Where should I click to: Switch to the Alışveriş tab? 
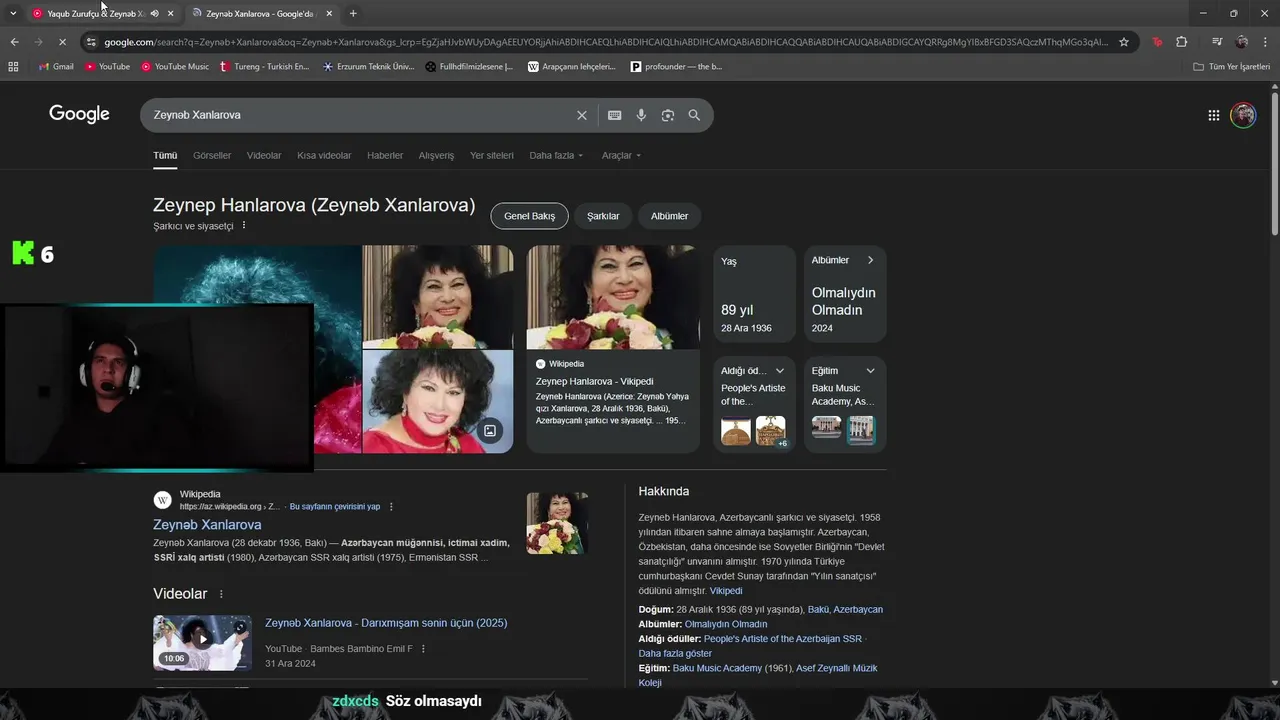pyautogui.click(x=436, y=155)
